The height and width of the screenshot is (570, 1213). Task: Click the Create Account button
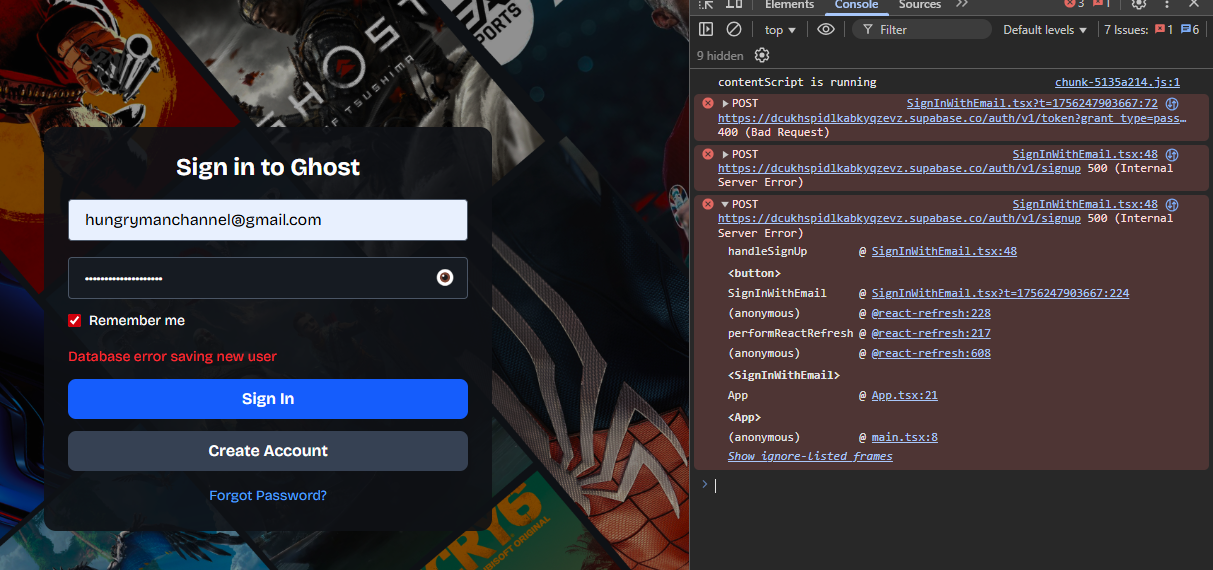268,451
